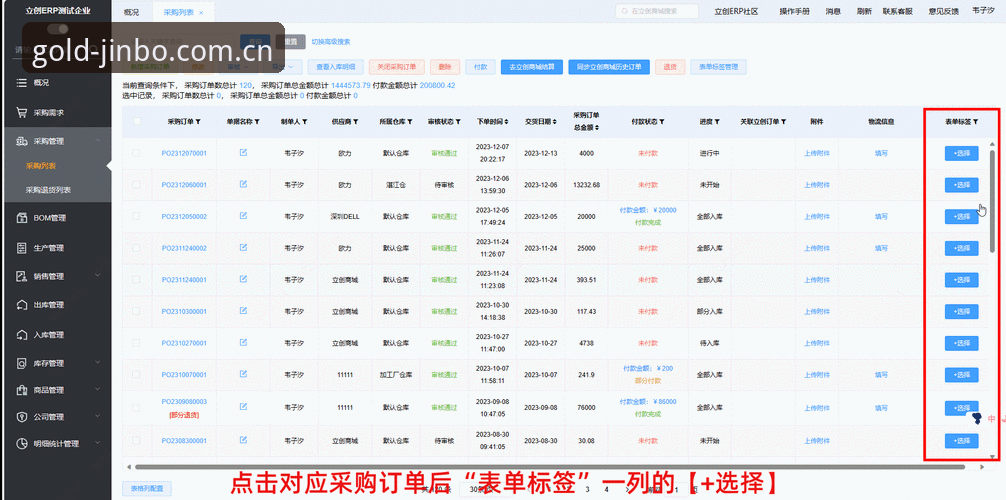Screen dimensions: 1006x500
Task: Collapse the 采购管理 sidebar menu
Action: point(98,141)
